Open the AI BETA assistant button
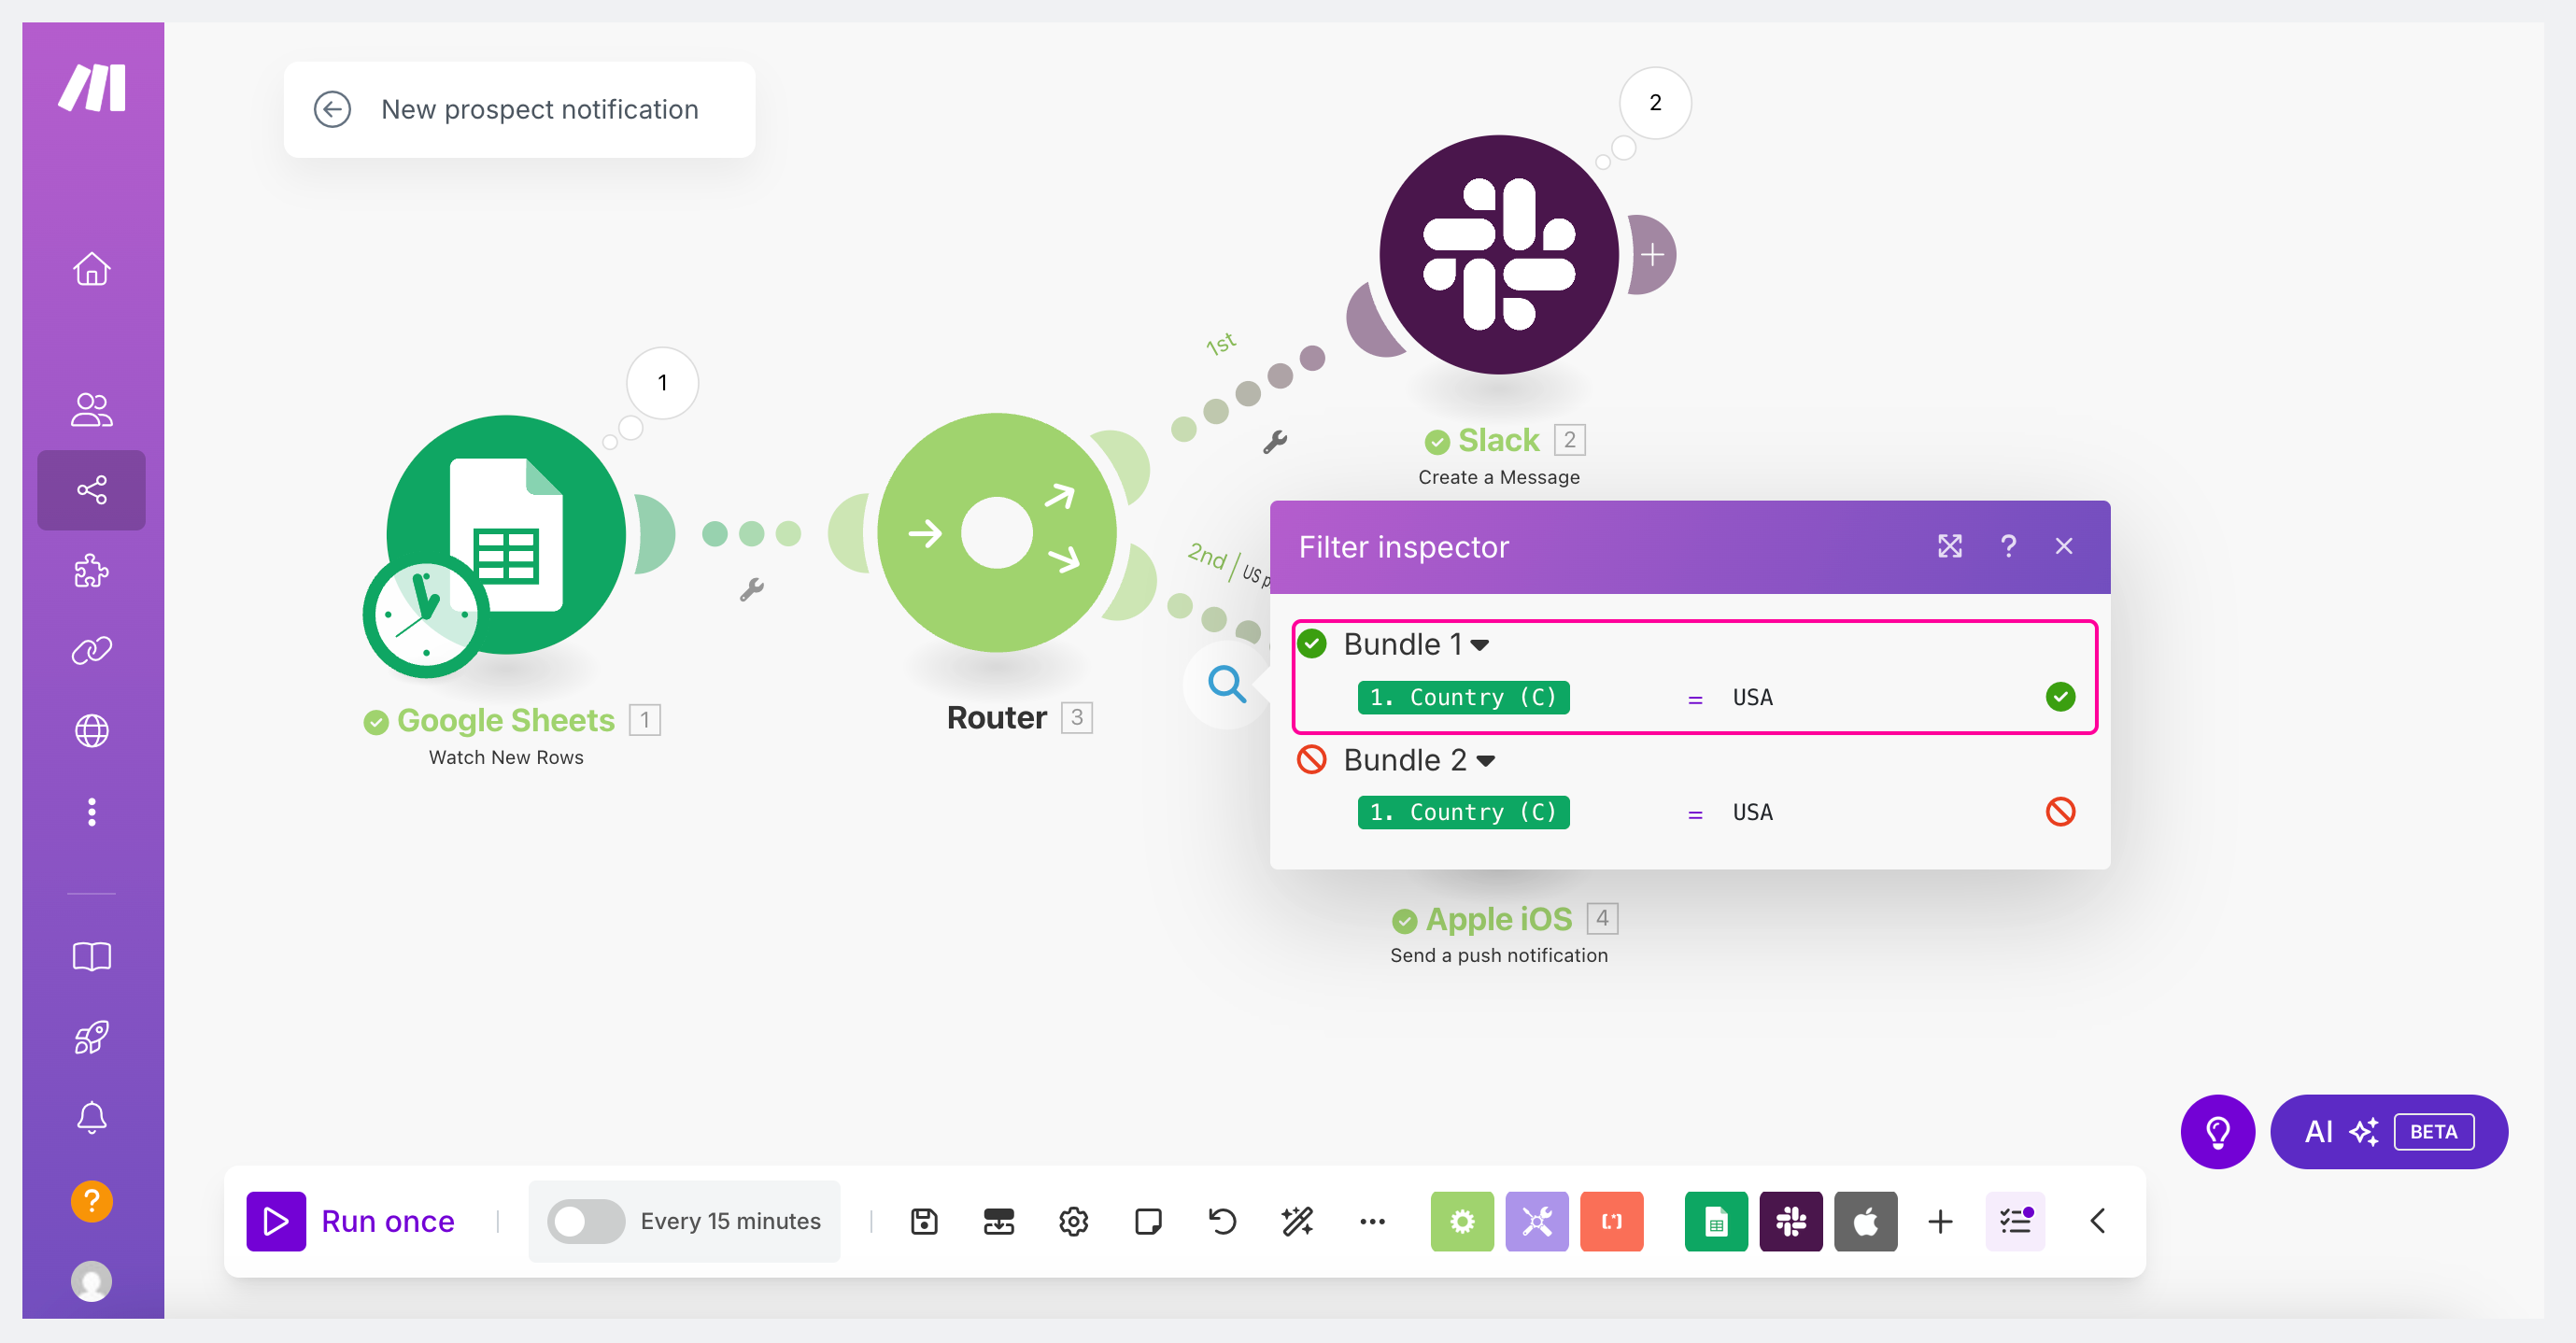The width and height of the screenshot is (2576, 1343). [x=2388, y=1131]
